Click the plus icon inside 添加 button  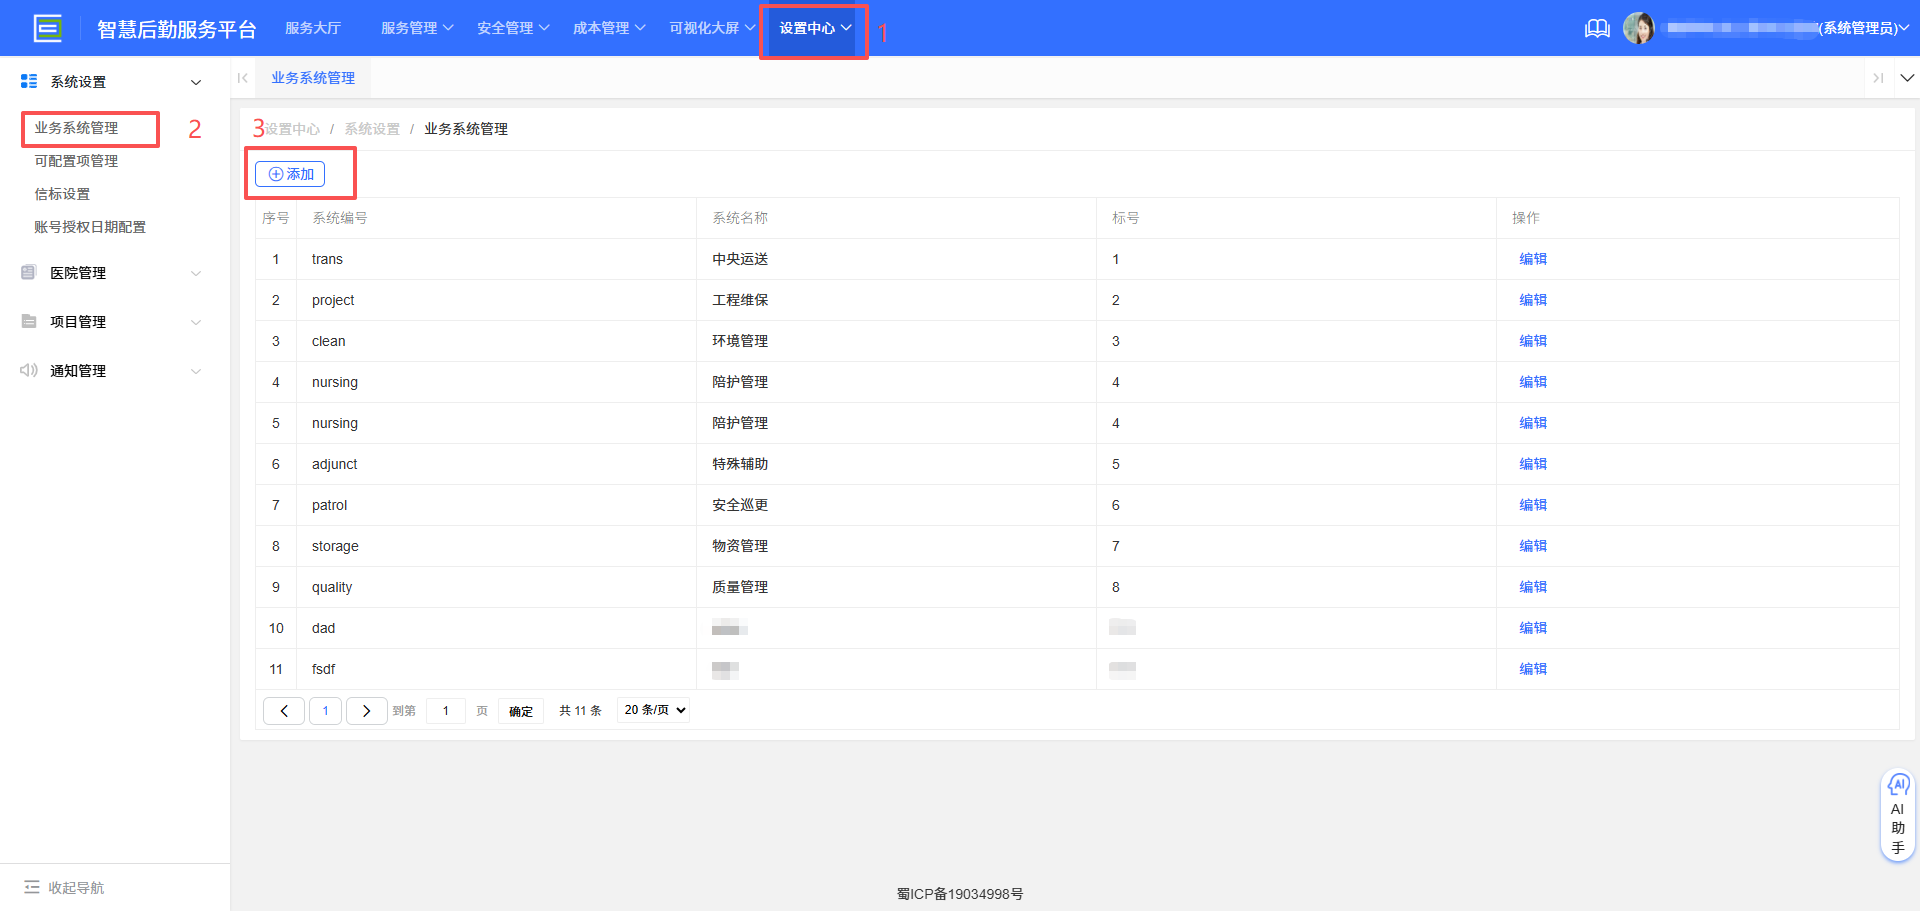(x=276, y=173)
